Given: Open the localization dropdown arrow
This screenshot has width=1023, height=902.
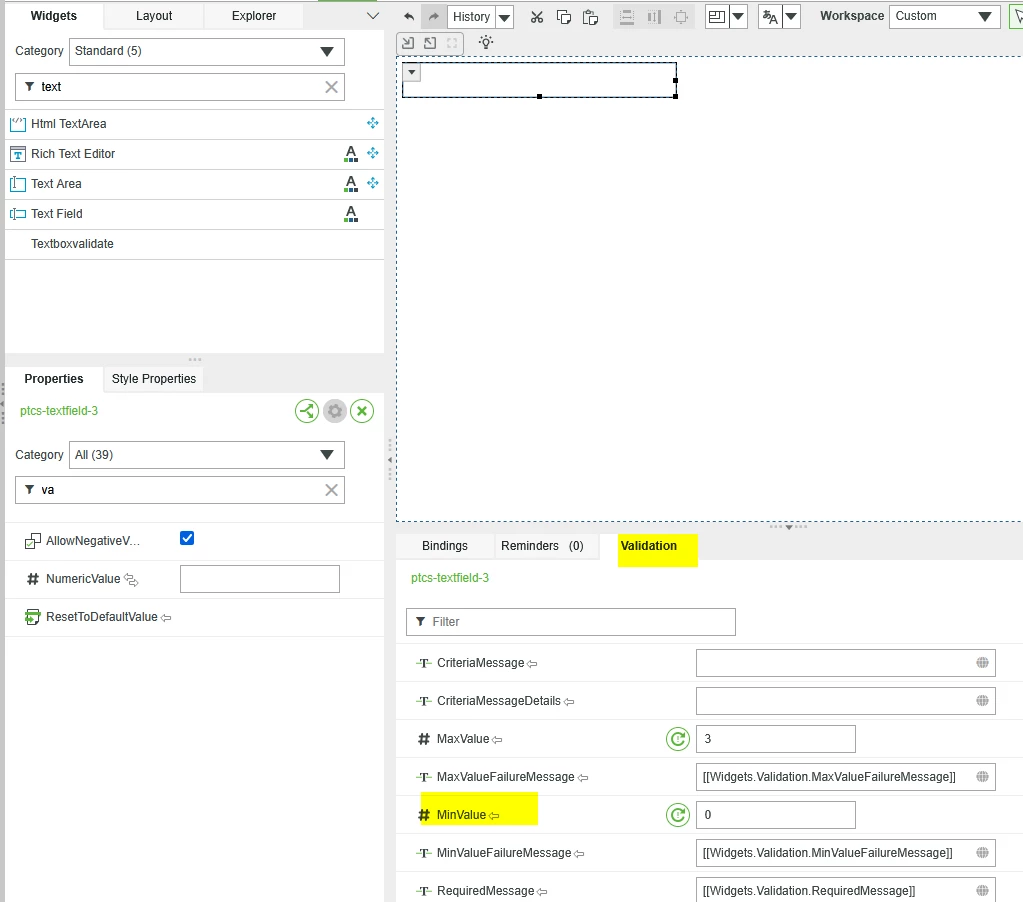Looking at the screenshot, I should coord(791,17).
